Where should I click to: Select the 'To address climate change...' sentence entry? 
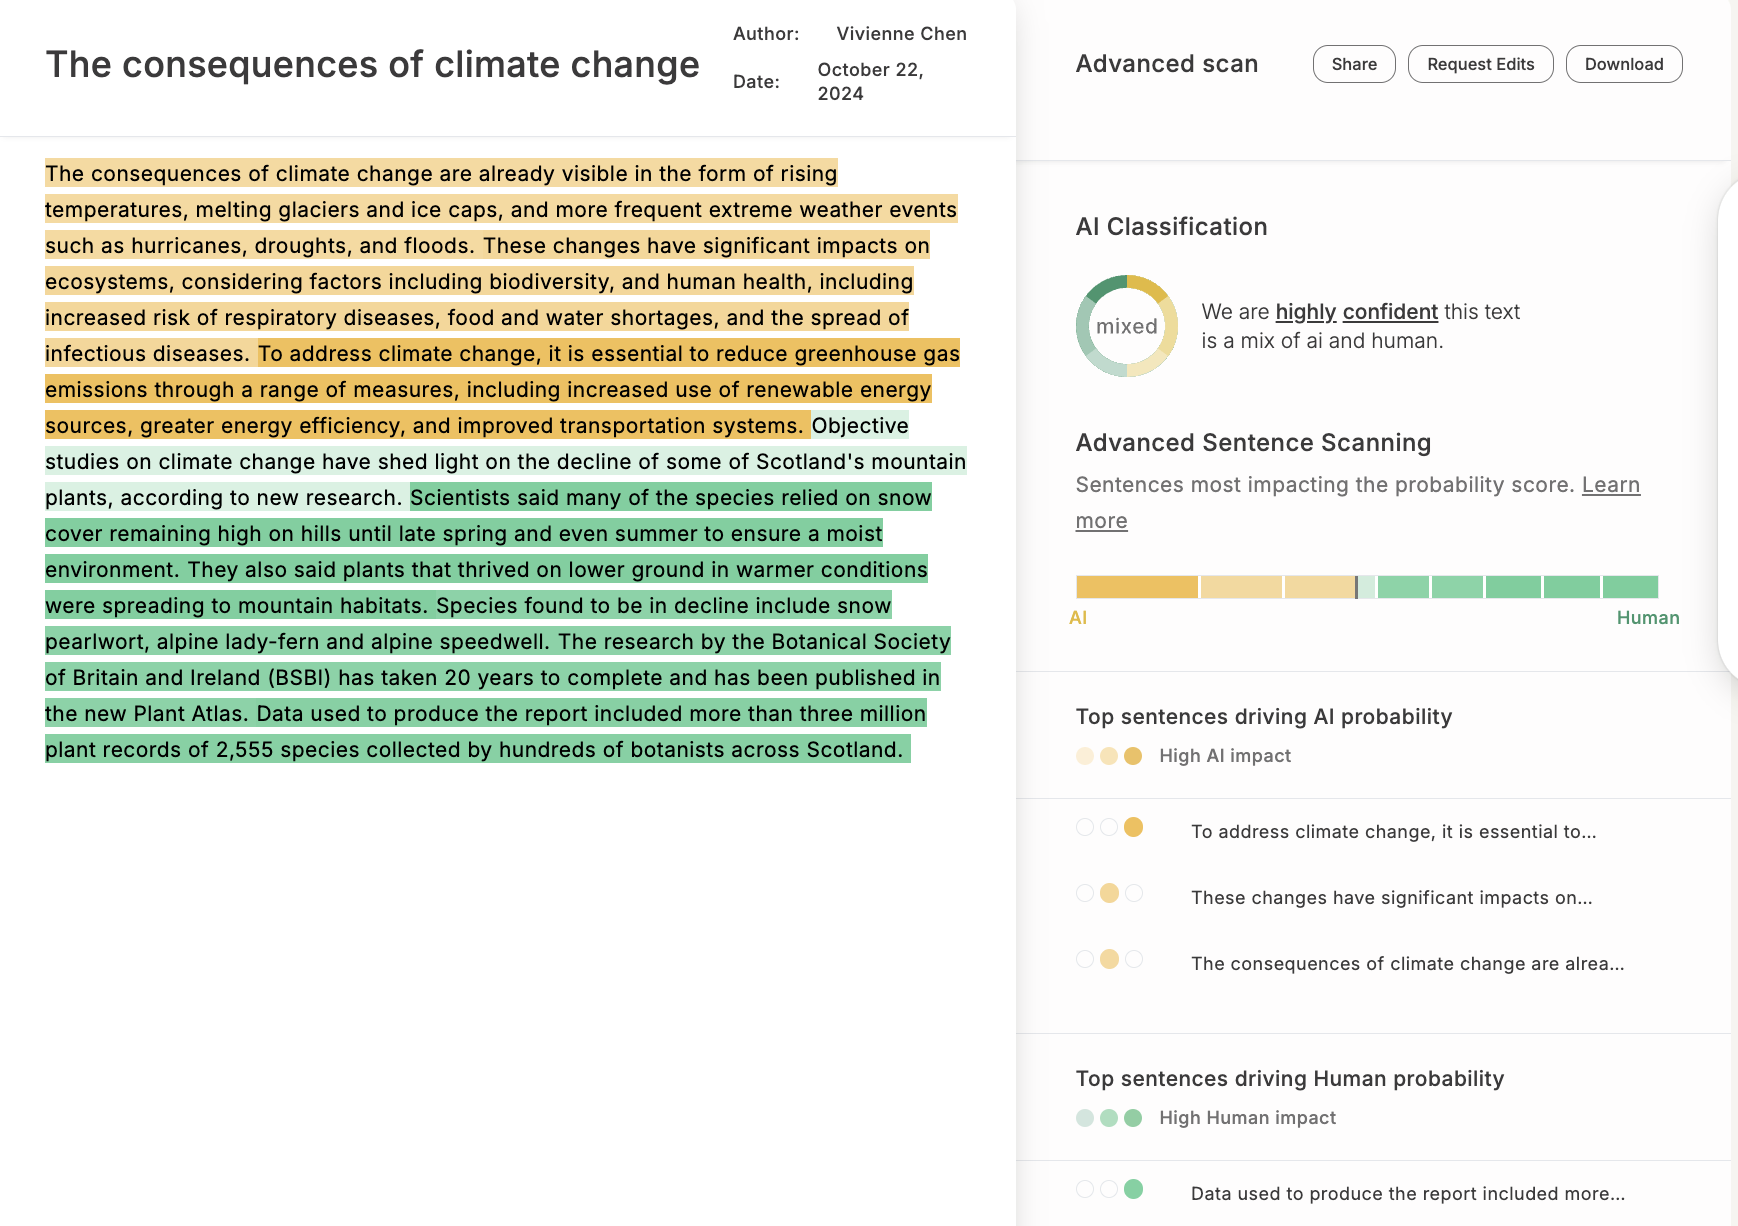[1392, 832]
